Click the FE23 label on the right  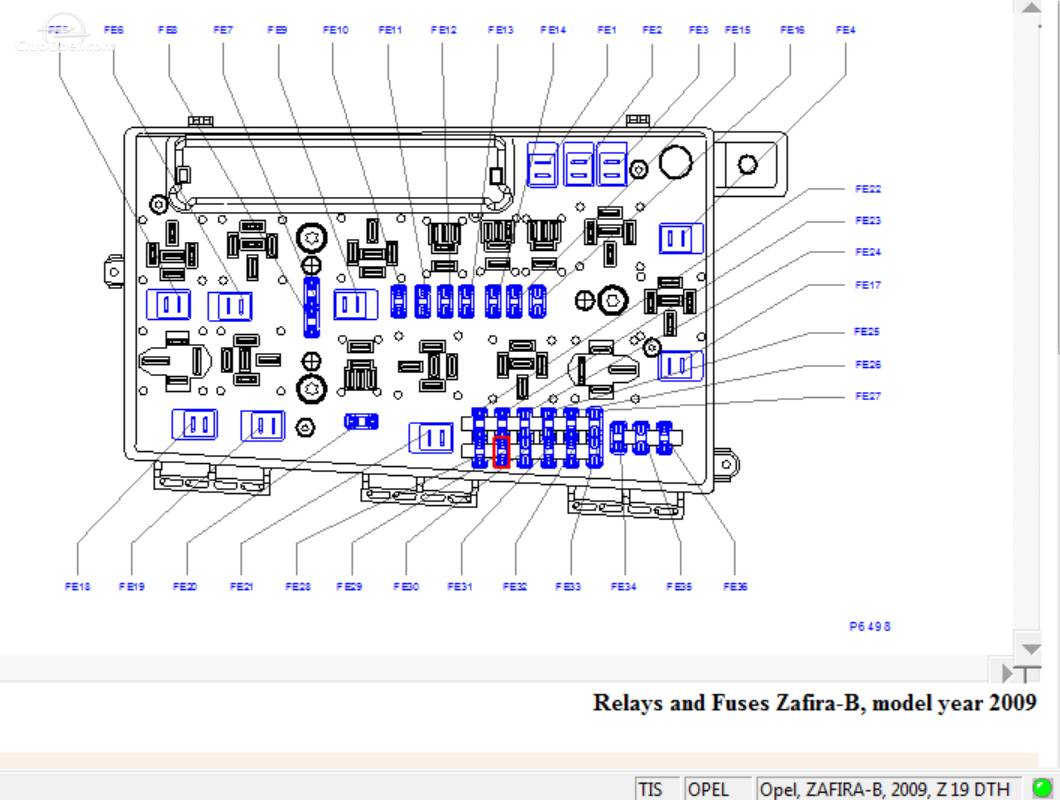coord(868,220)
